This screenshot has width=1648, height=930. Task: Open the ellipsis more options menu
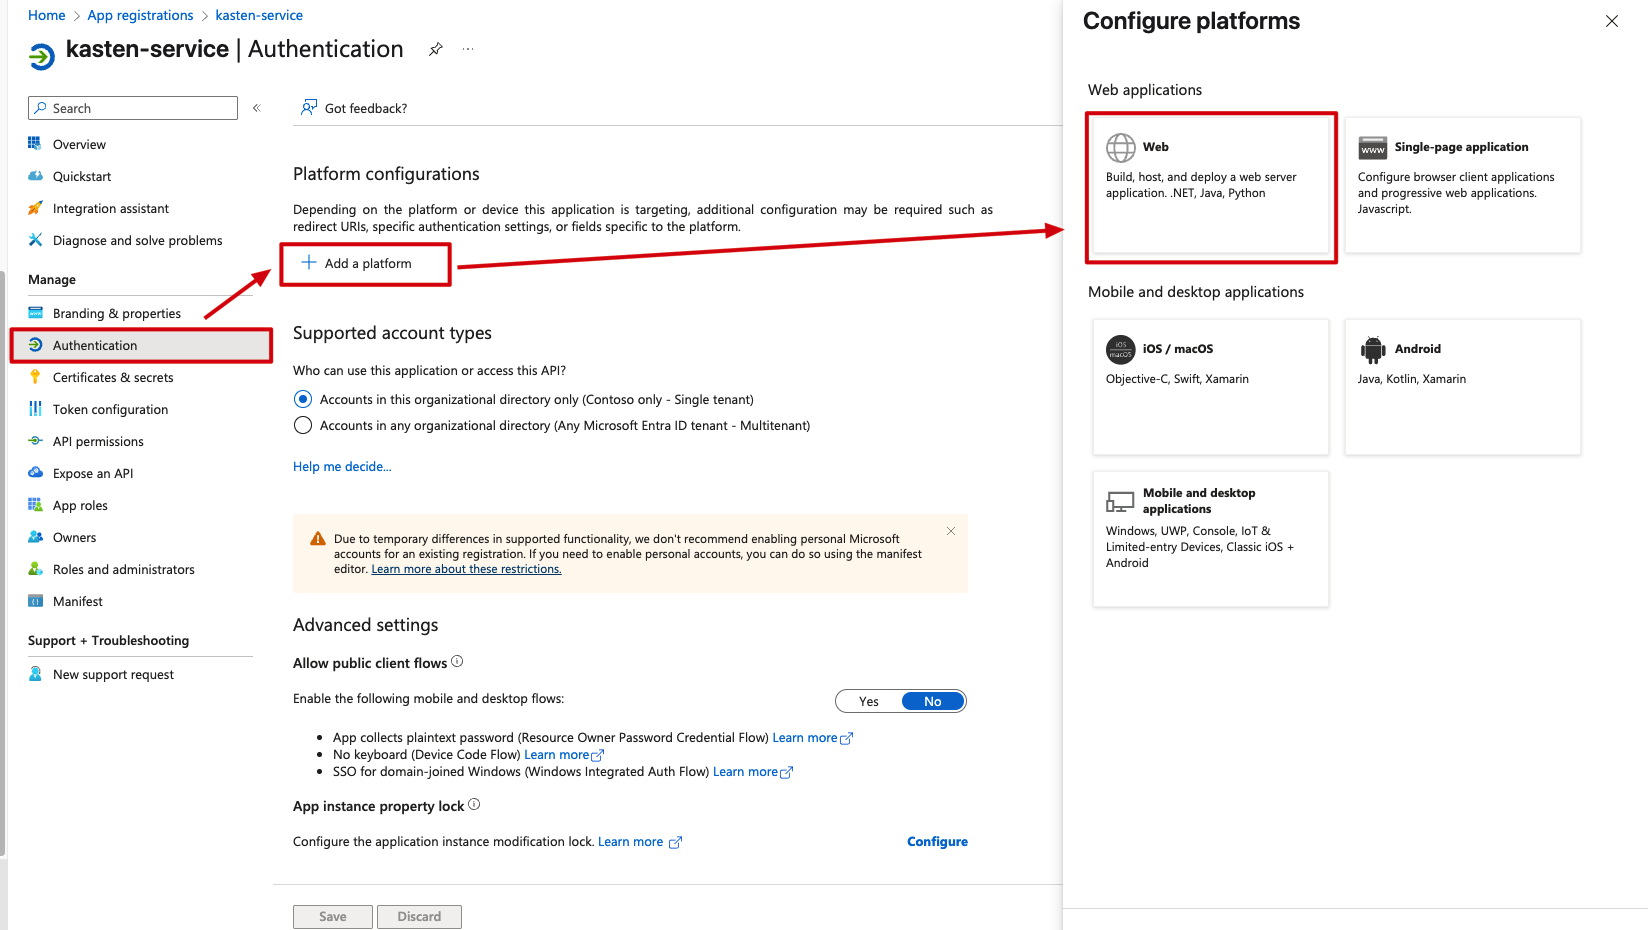pyautogui.click(x=468, y=49)
